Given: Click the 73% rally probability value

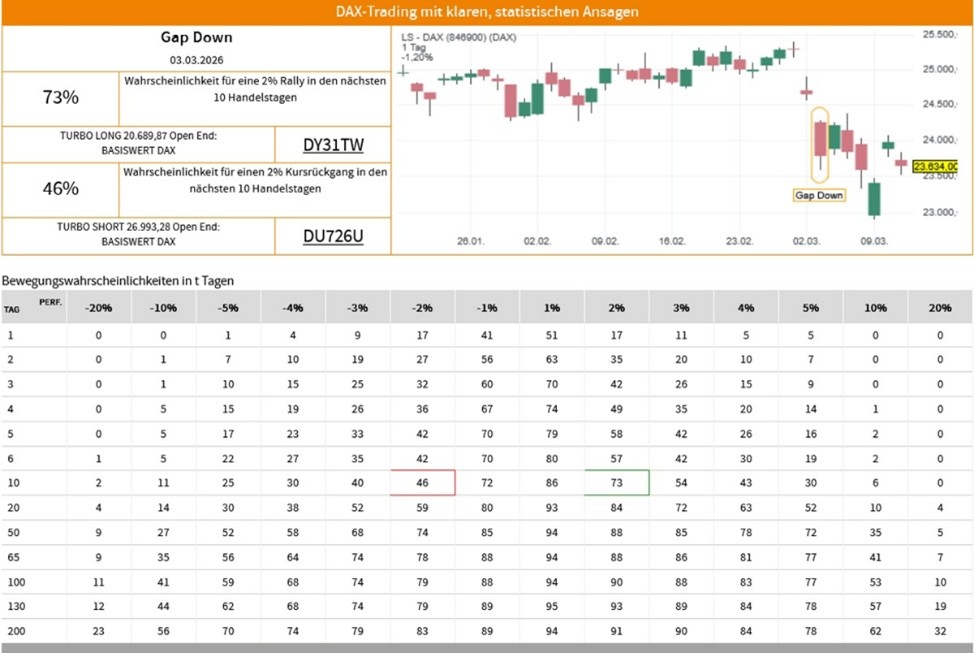Looking at the screenshot, I should [x=61, y=98].
